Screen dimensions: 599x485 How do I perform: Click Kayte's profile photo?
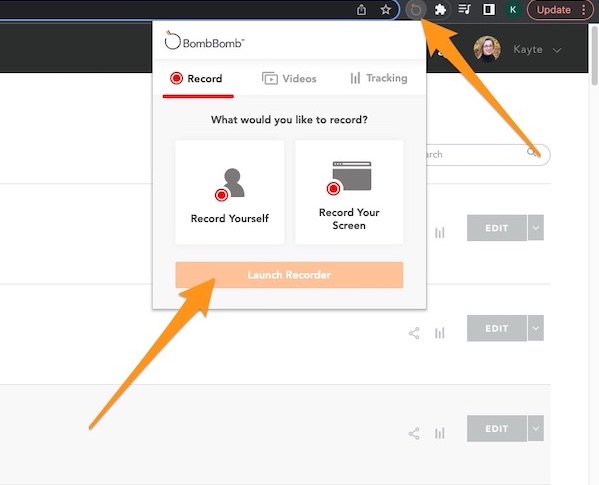pos(487,49)
